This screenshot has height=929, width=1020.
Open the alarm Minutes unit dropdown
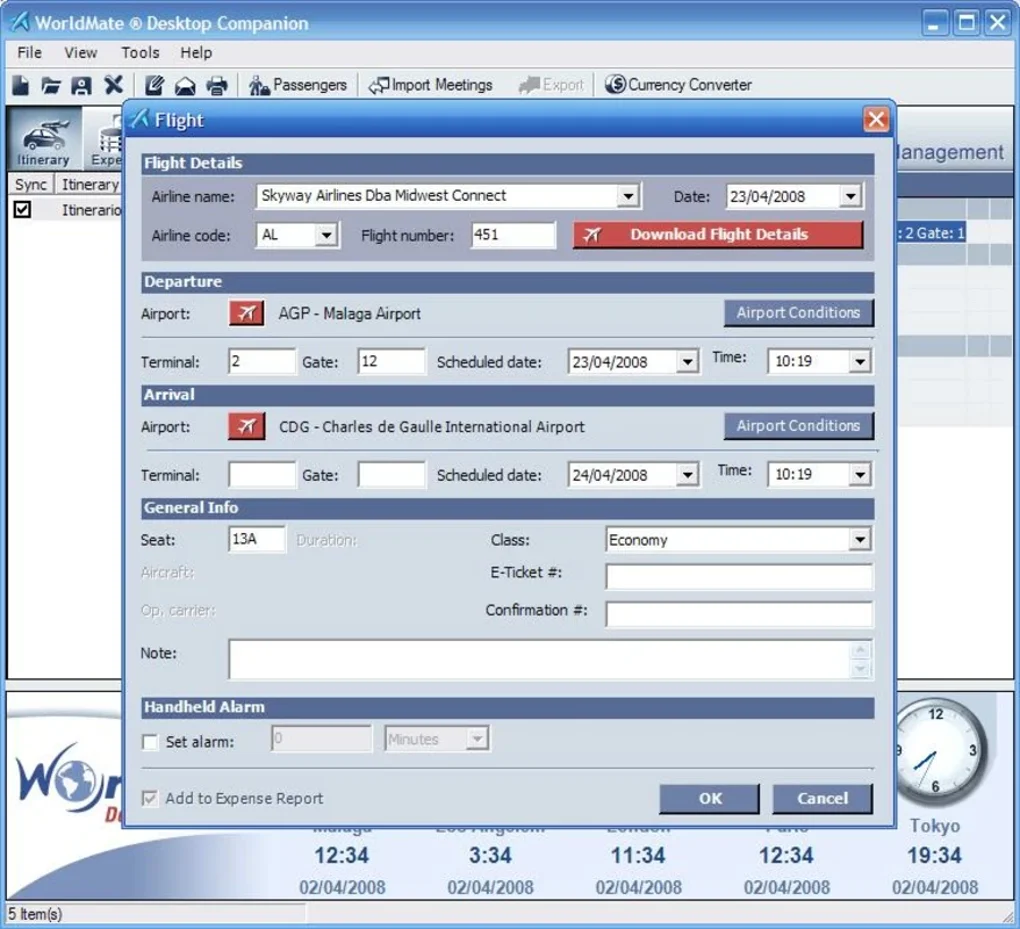(477, 739)
